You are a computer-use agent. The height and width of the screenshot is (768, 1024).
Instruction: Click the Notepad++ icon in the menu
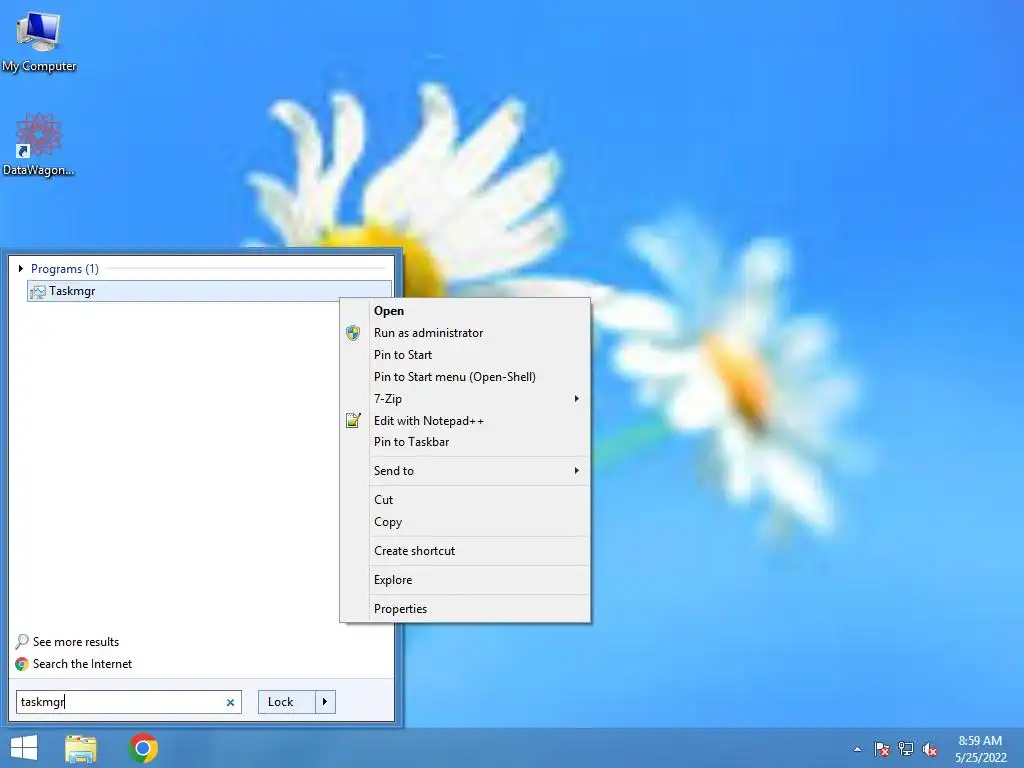coord(353,421)
